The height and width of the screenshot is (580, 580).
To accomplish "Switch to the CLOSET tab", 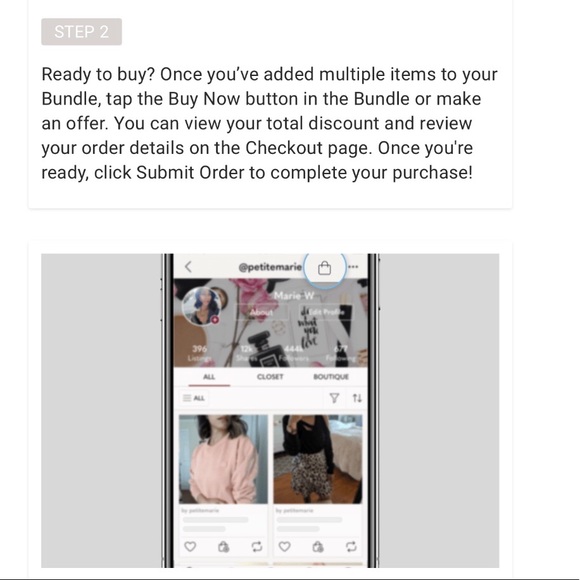I will [x=270, y=377].
